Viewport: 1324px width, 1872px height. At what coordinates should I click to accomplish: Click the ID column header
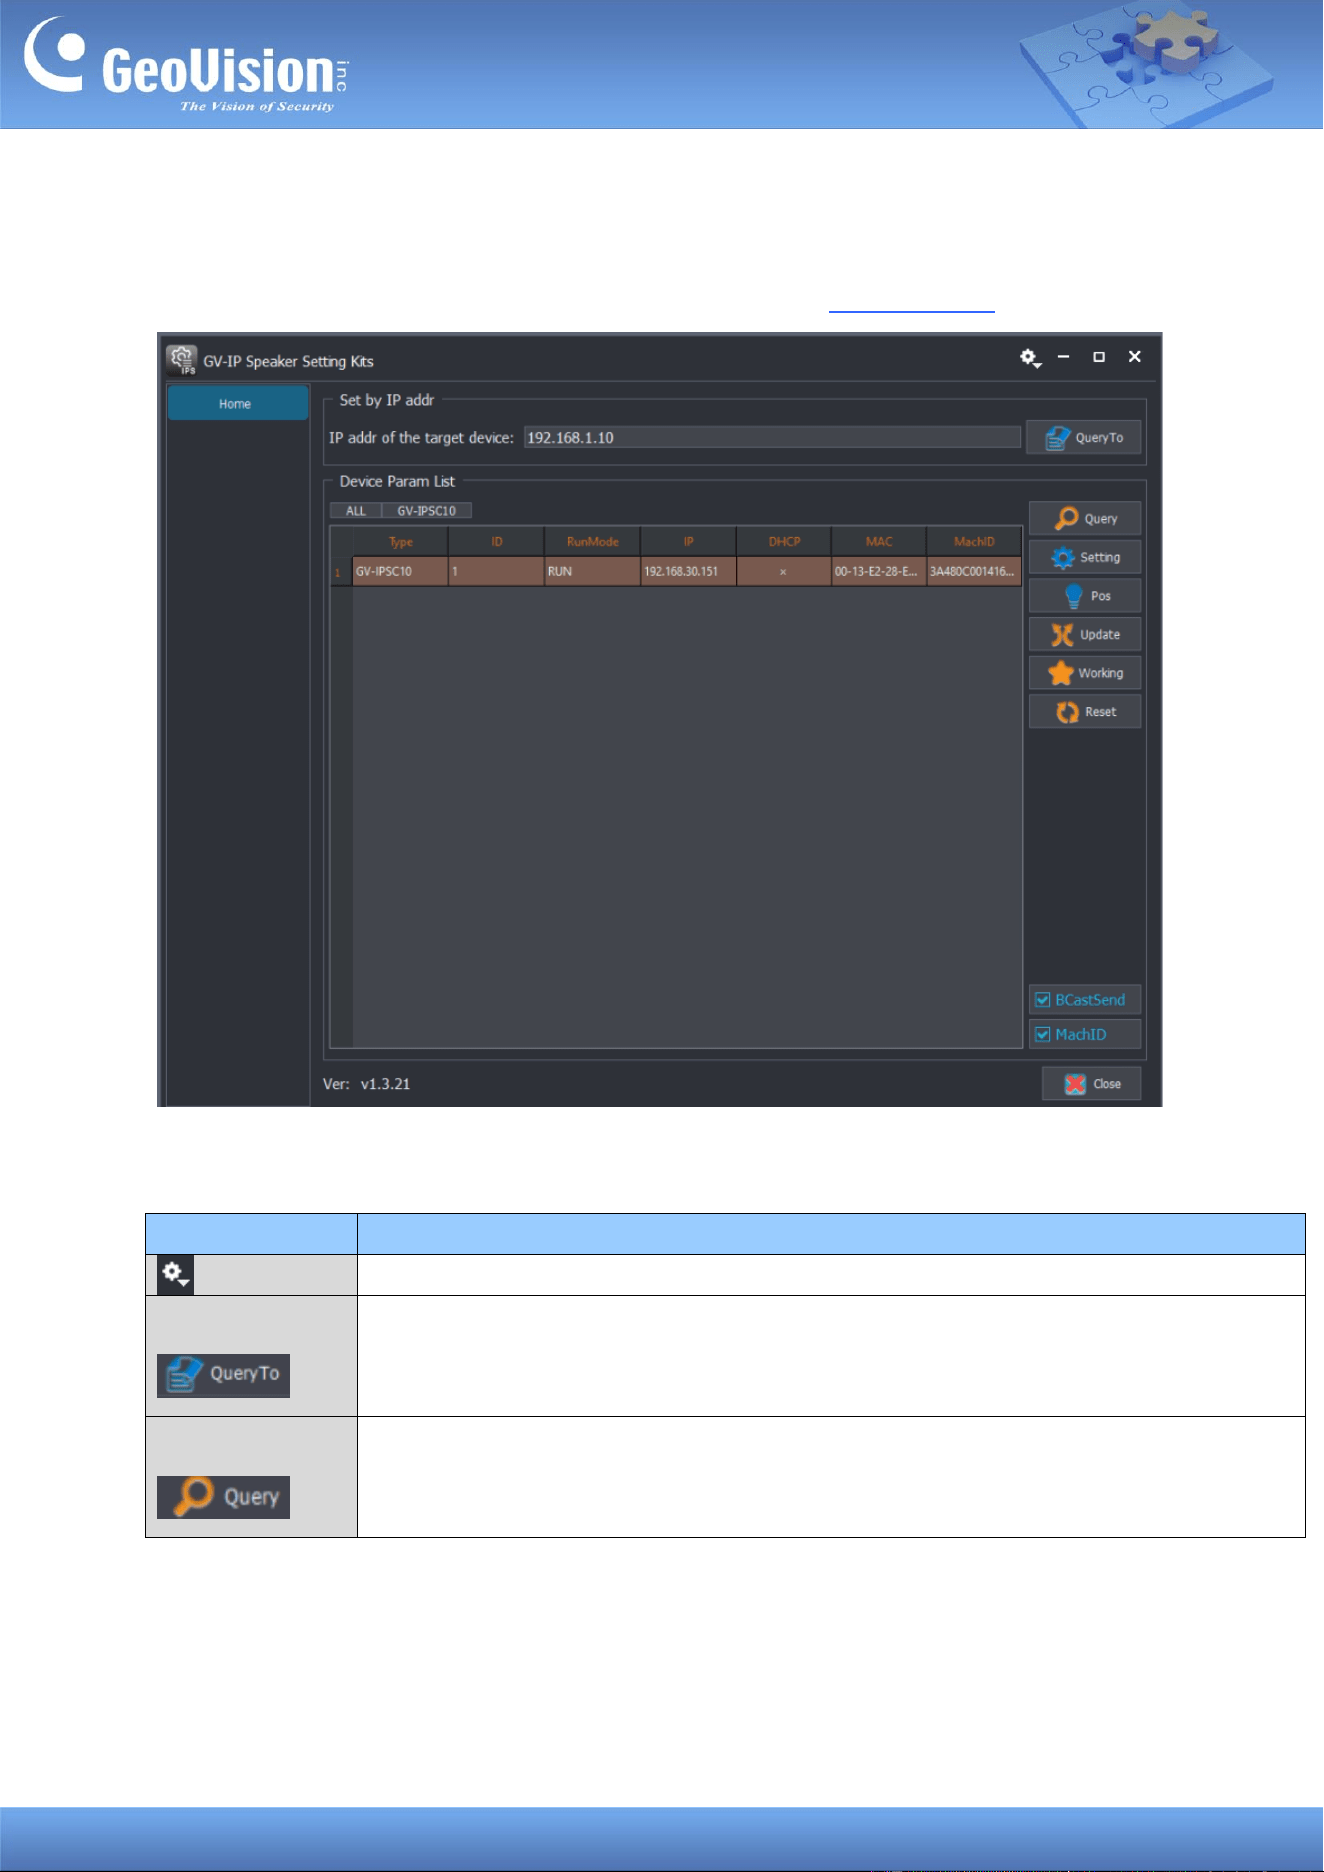tap(496, 542)
